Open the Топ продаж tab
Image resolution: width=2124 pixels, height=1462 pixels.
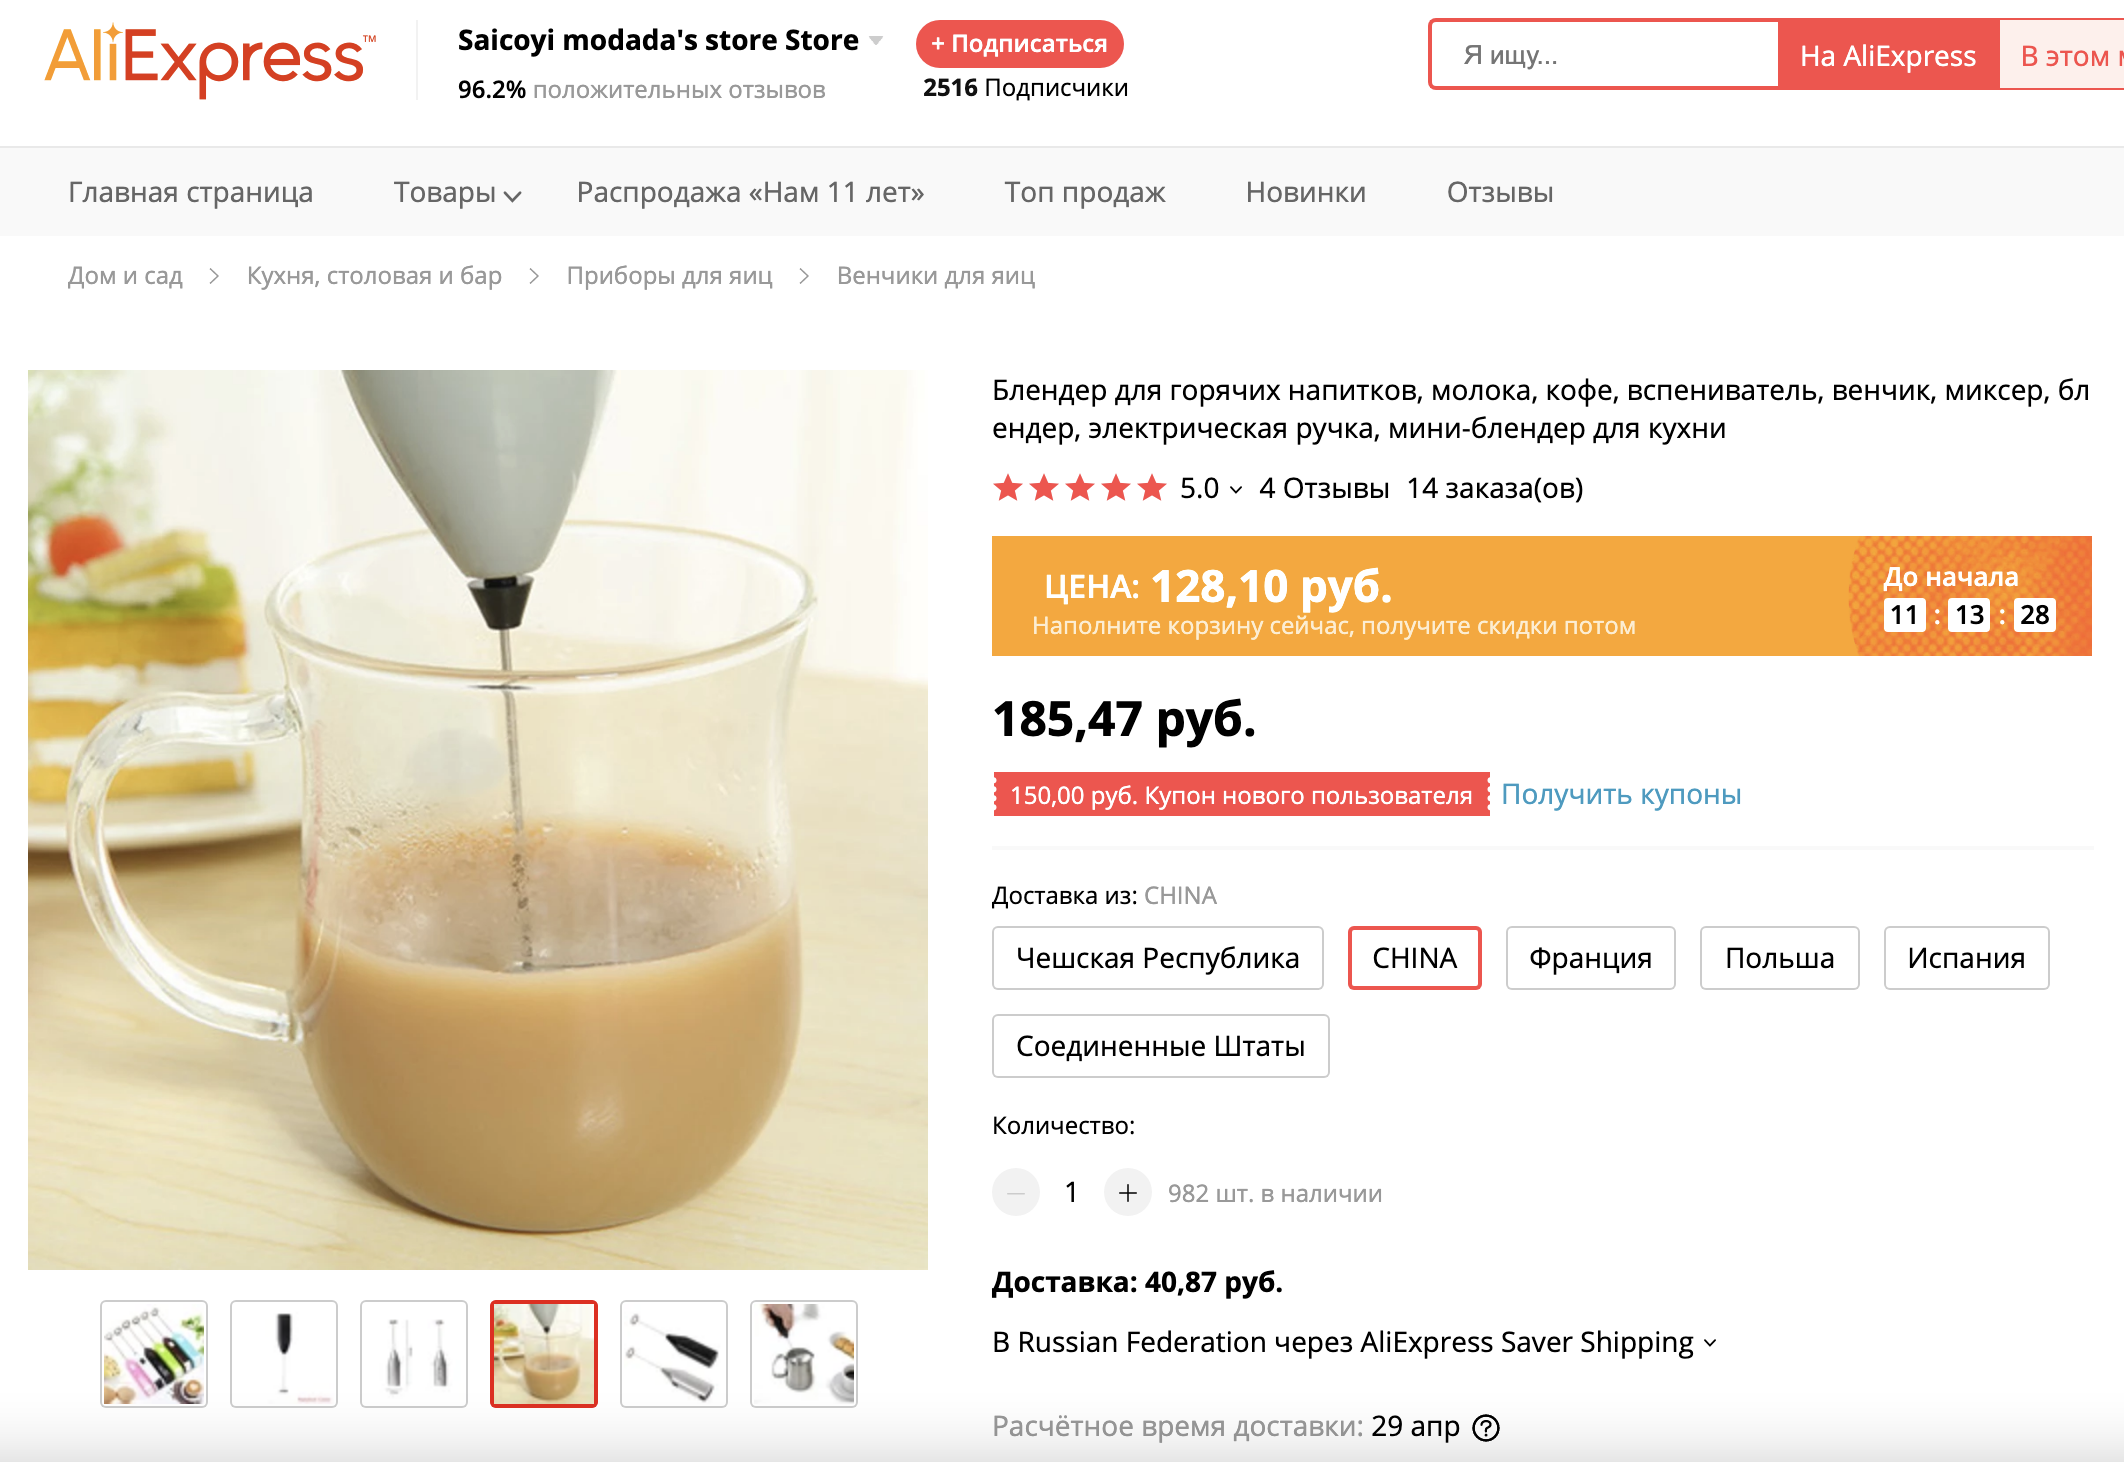point(1084,192)
